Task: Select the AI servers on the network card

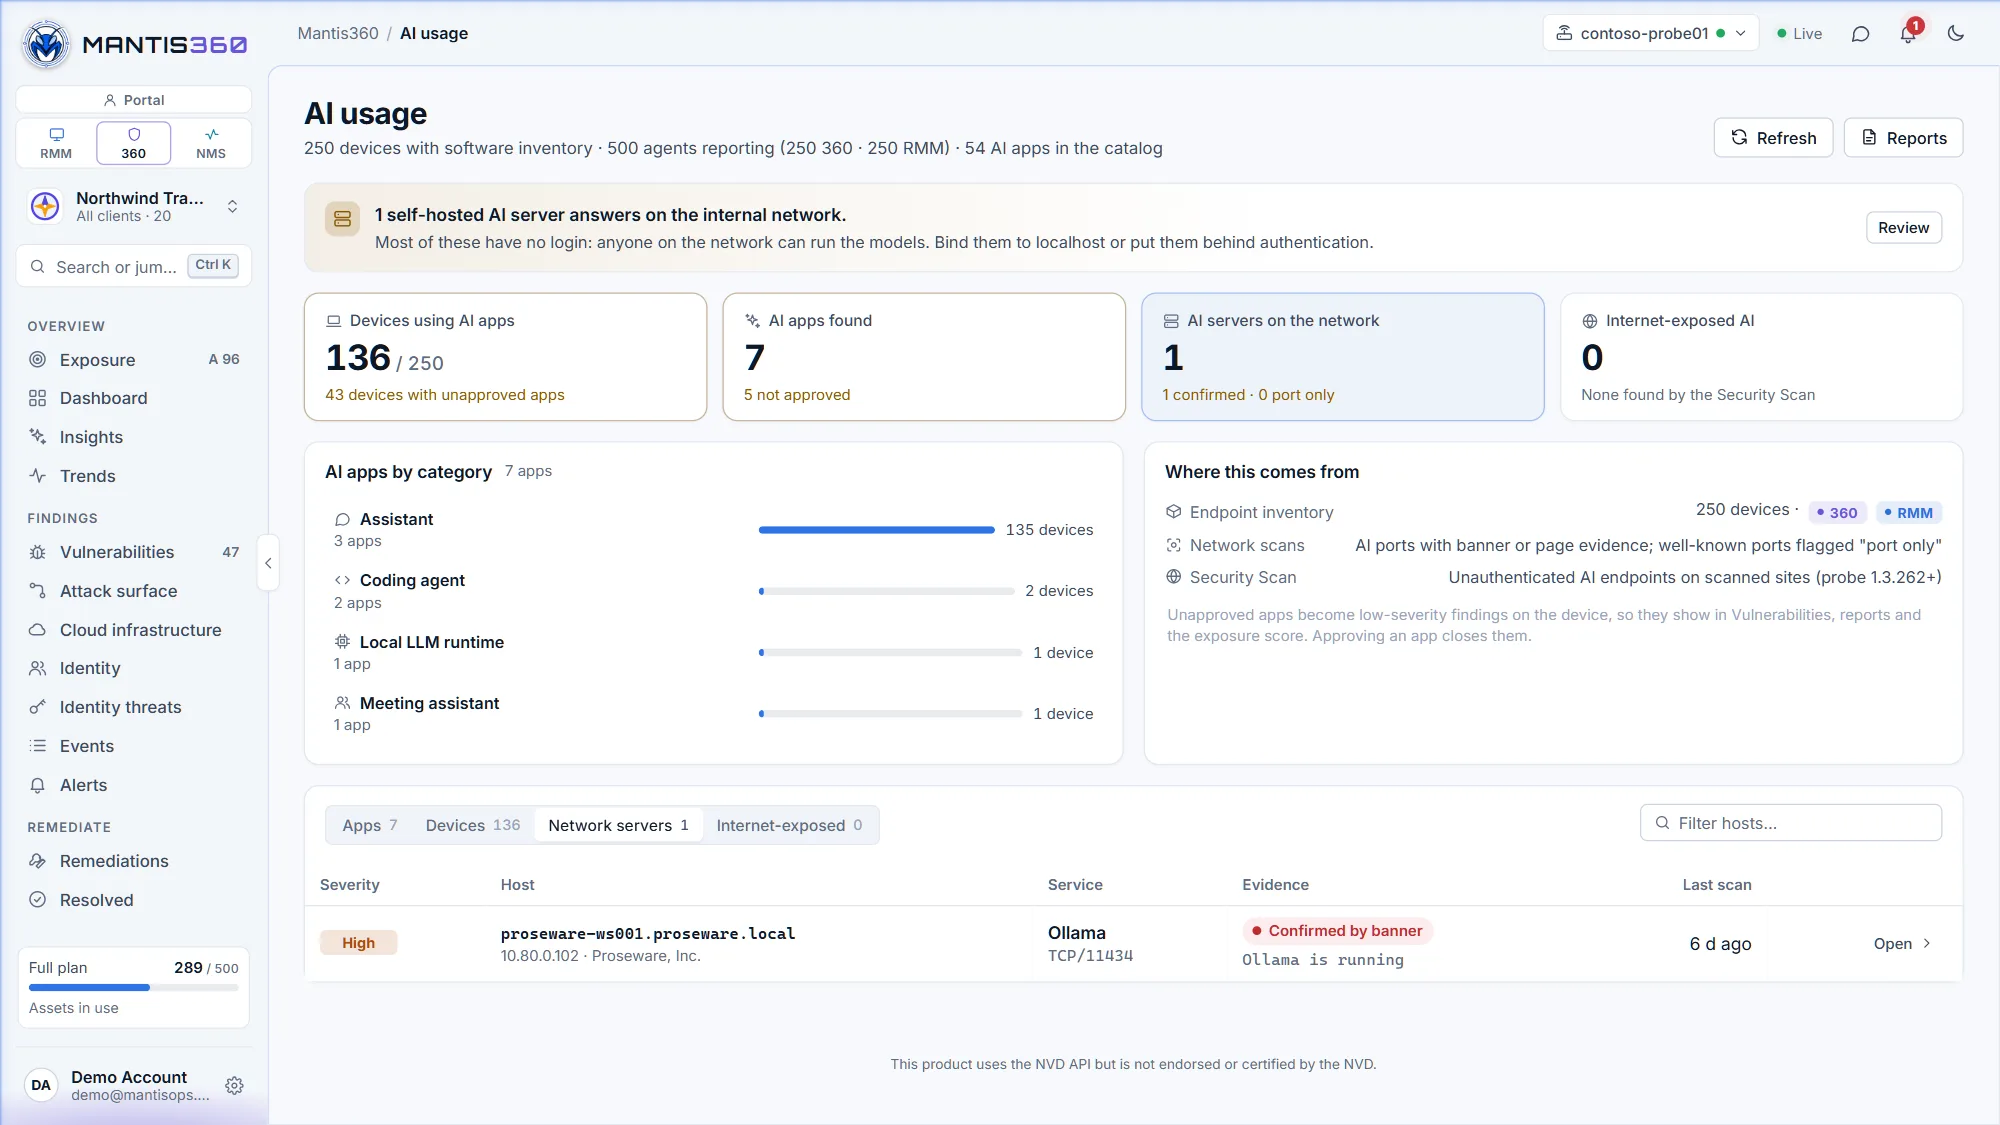Action: (x=1342, y=357)
